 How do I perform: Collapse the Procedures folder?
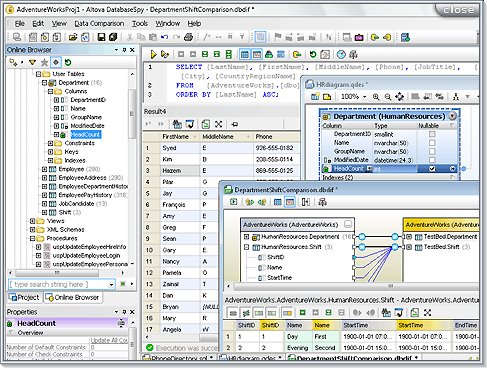32,238
